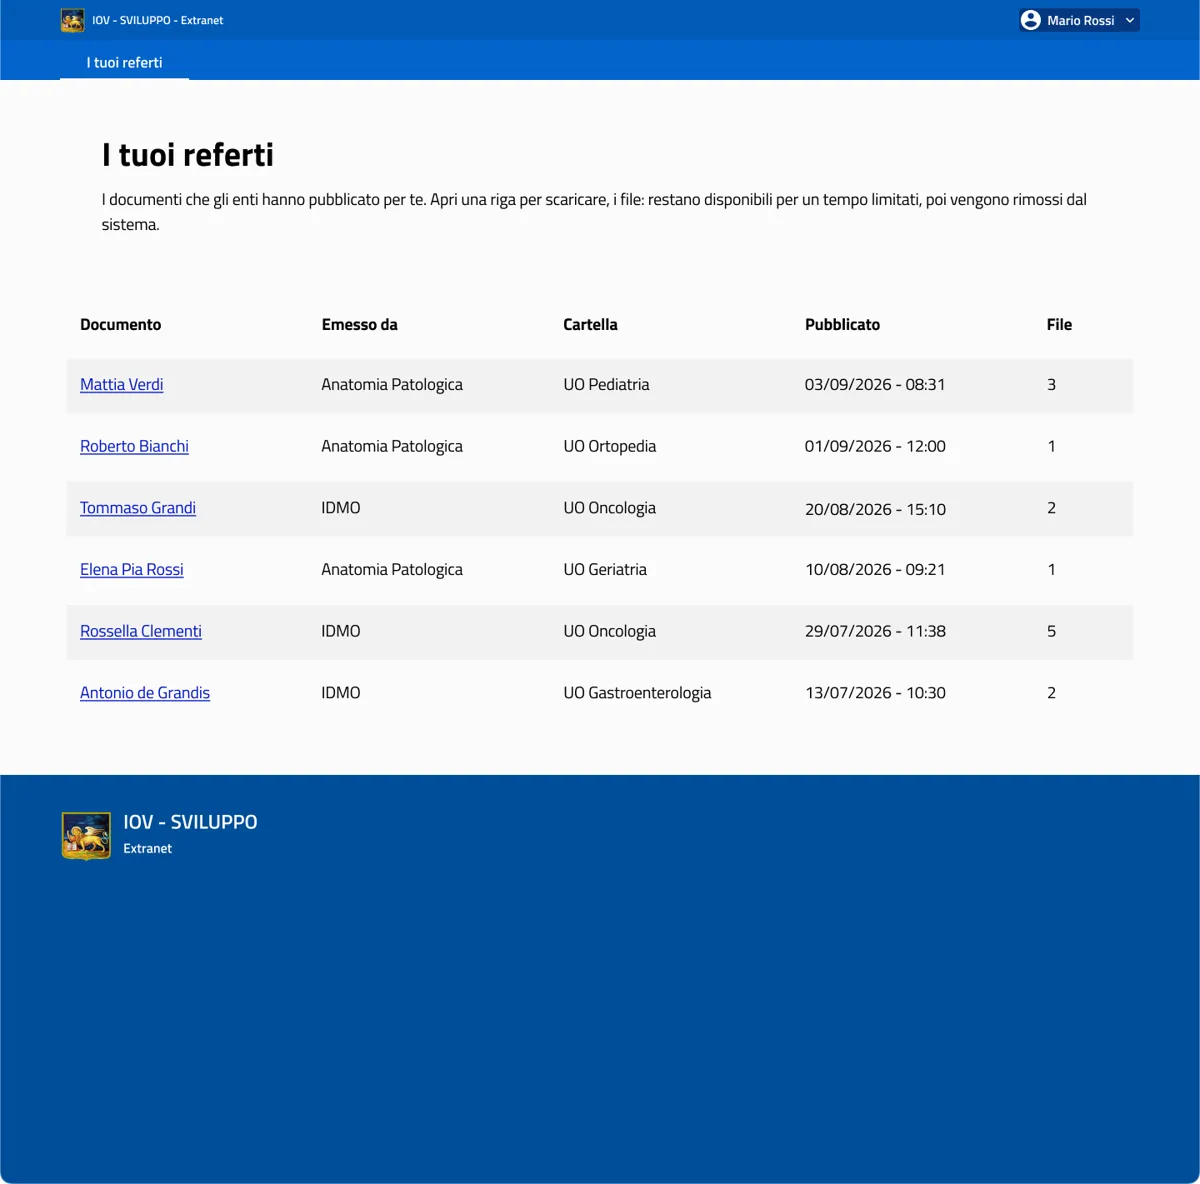
Task: Click the date "13/07/2026 - 10:30"
Action: pyautogui.click(x=875, y=693)
